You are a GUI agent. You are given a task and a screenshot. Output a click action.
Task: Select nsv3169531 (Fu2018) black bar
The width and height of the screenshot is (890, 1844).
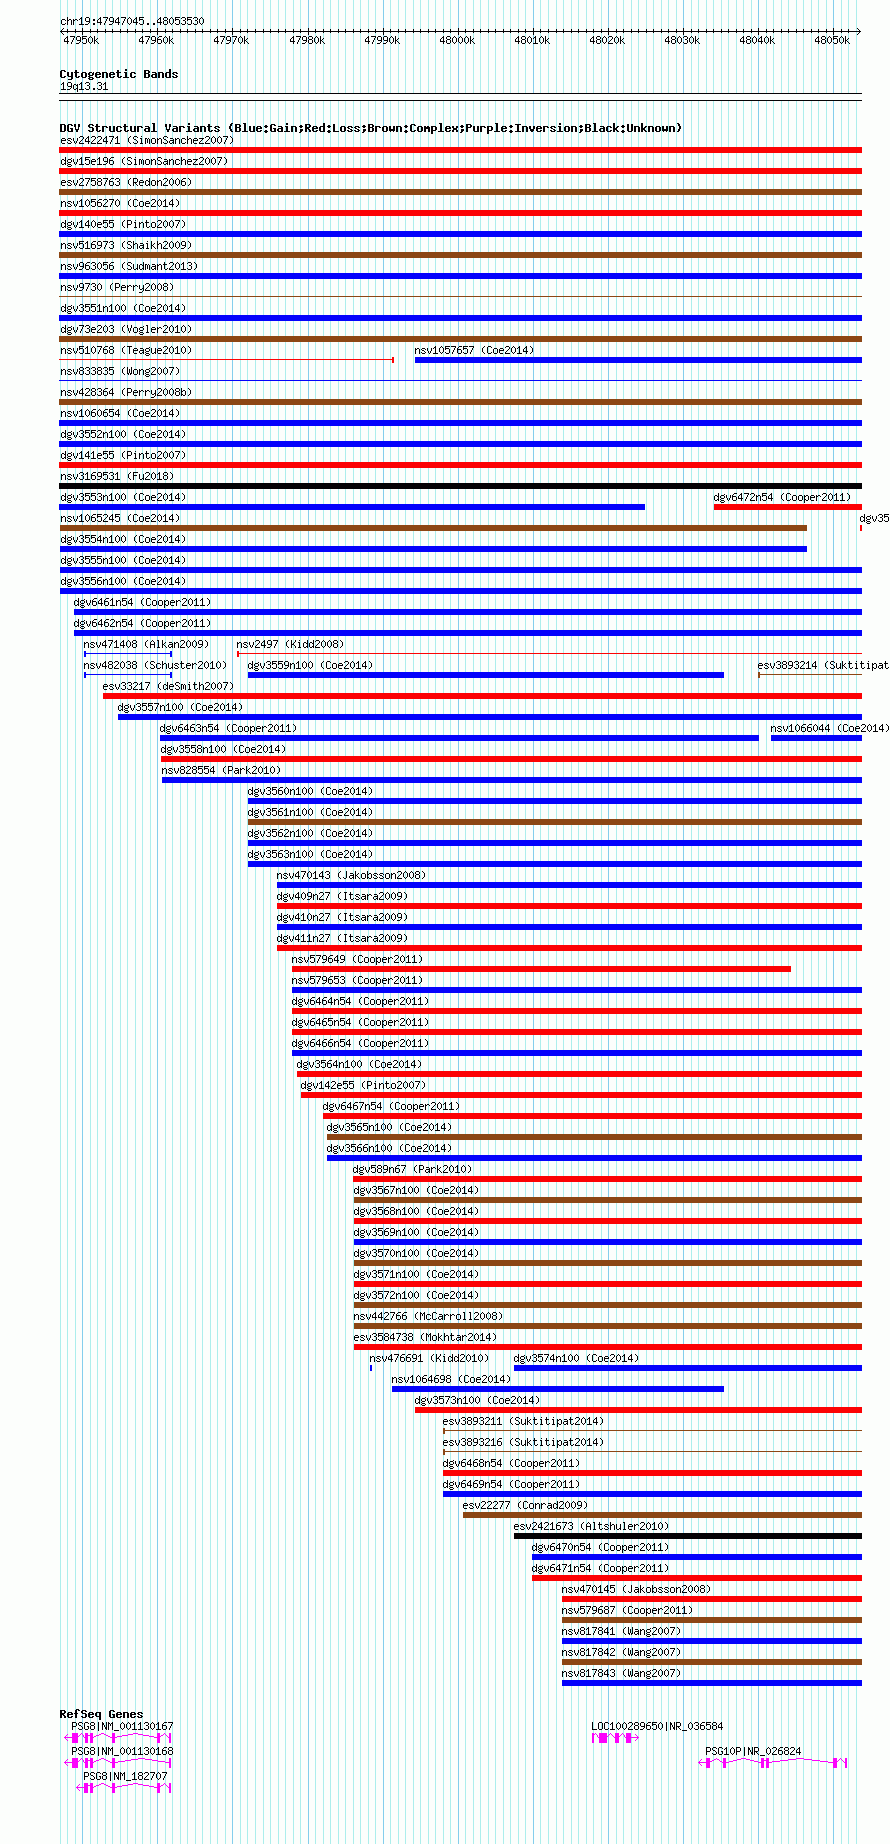(461, 486)
